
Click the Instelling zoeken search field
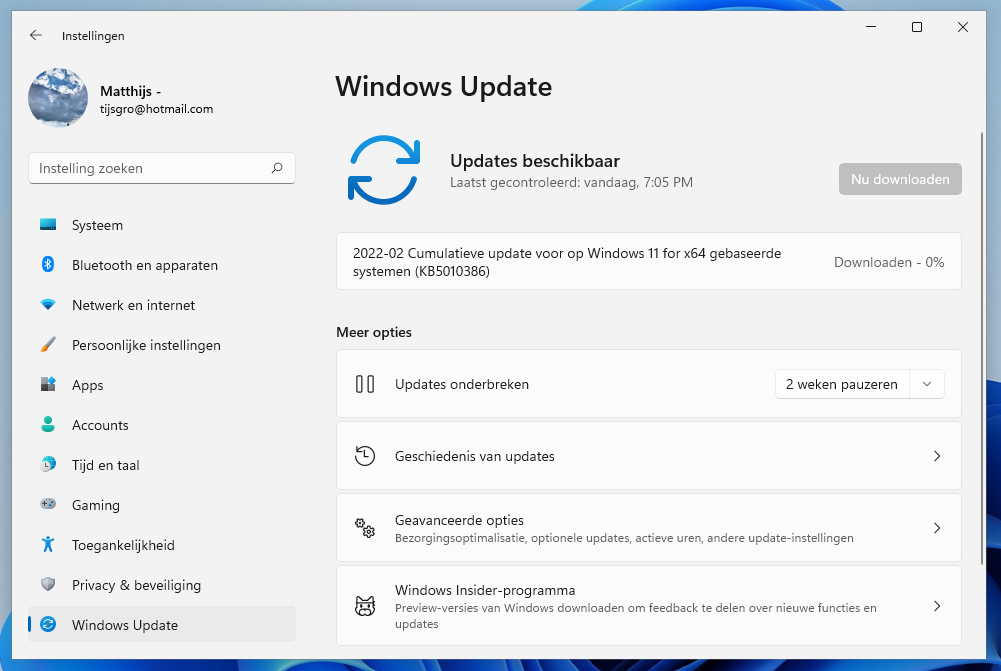pos(150,168)
